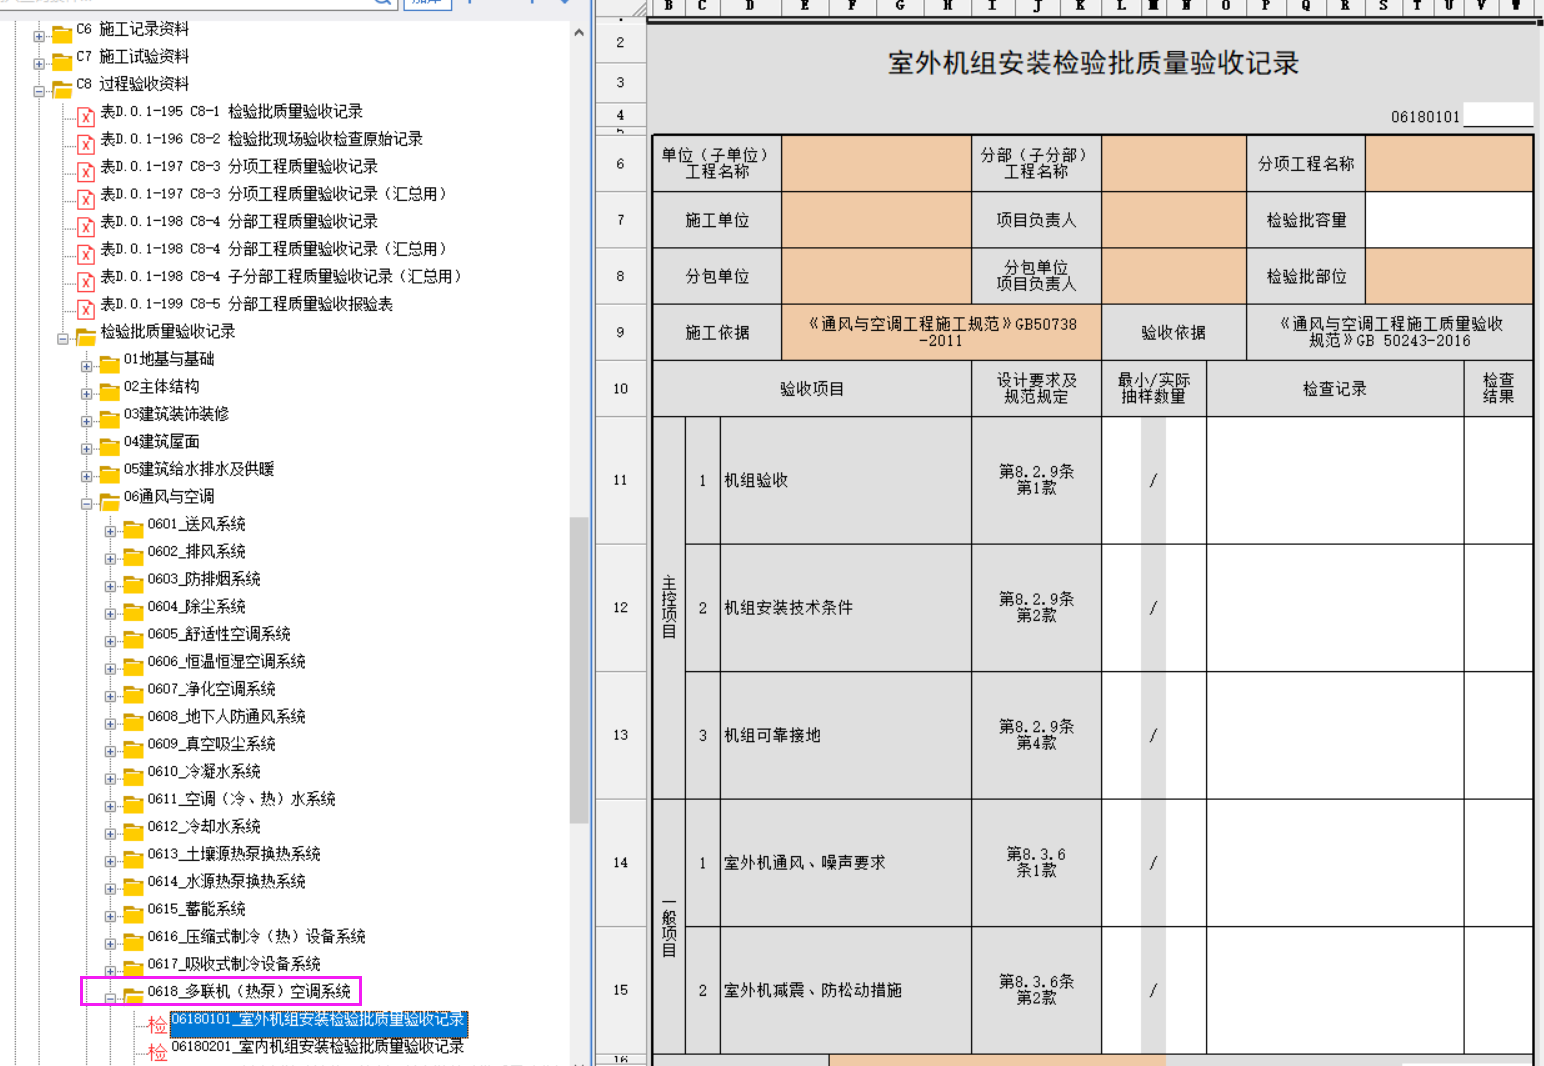
Task: Click the 02主体结构 folder icon
Action: (110, 392)
